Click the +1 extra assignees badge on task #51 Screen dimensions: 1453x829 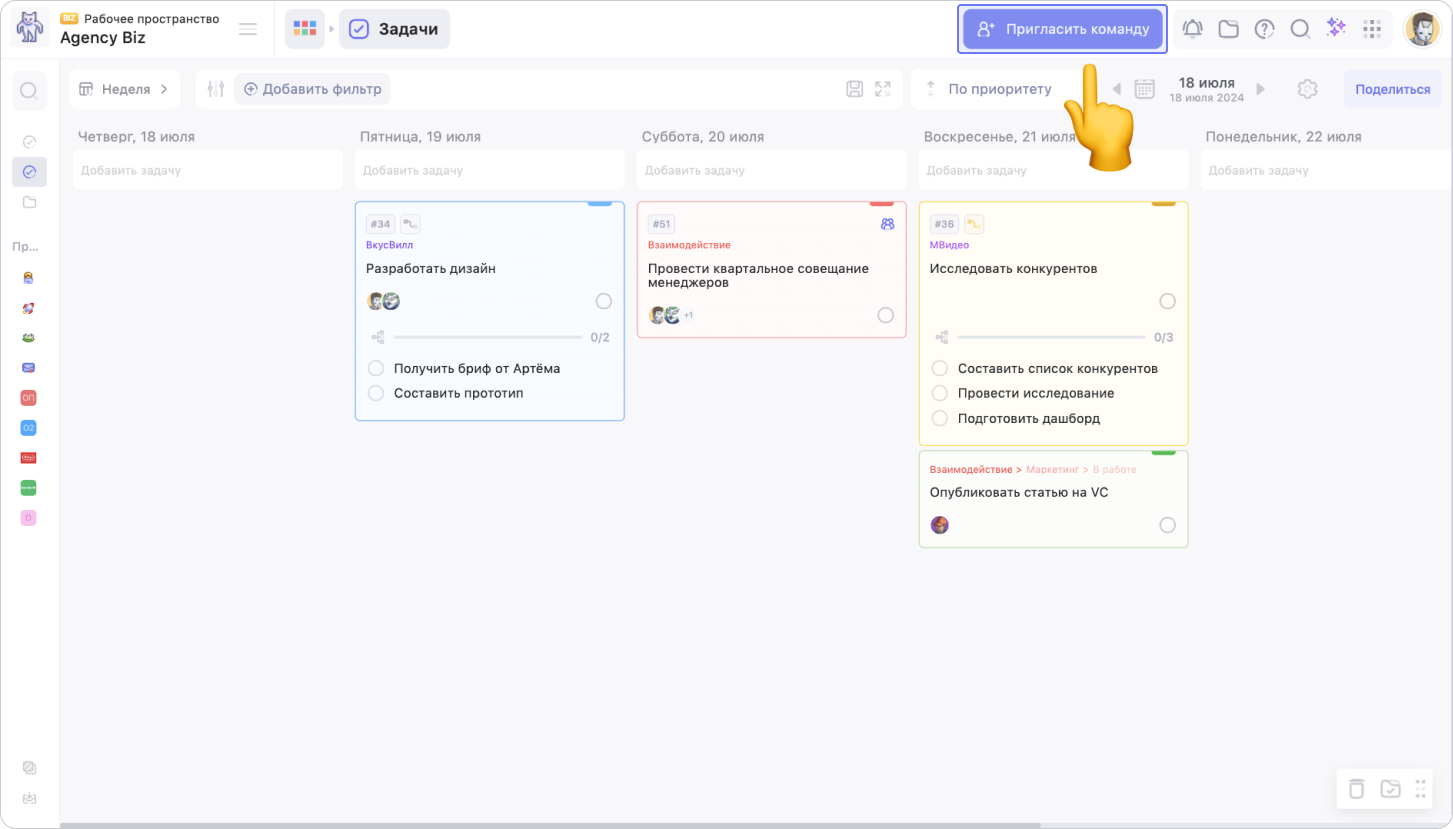point(688,315)
